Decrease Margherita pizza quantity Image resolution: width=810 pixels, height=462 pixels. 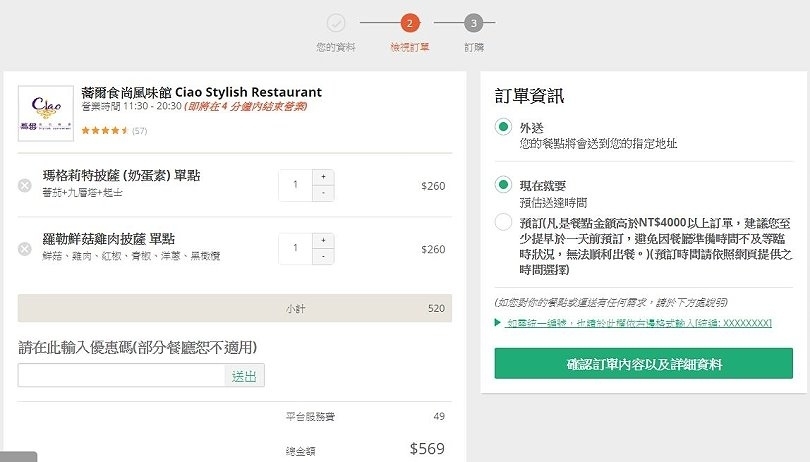click(324, 192)
